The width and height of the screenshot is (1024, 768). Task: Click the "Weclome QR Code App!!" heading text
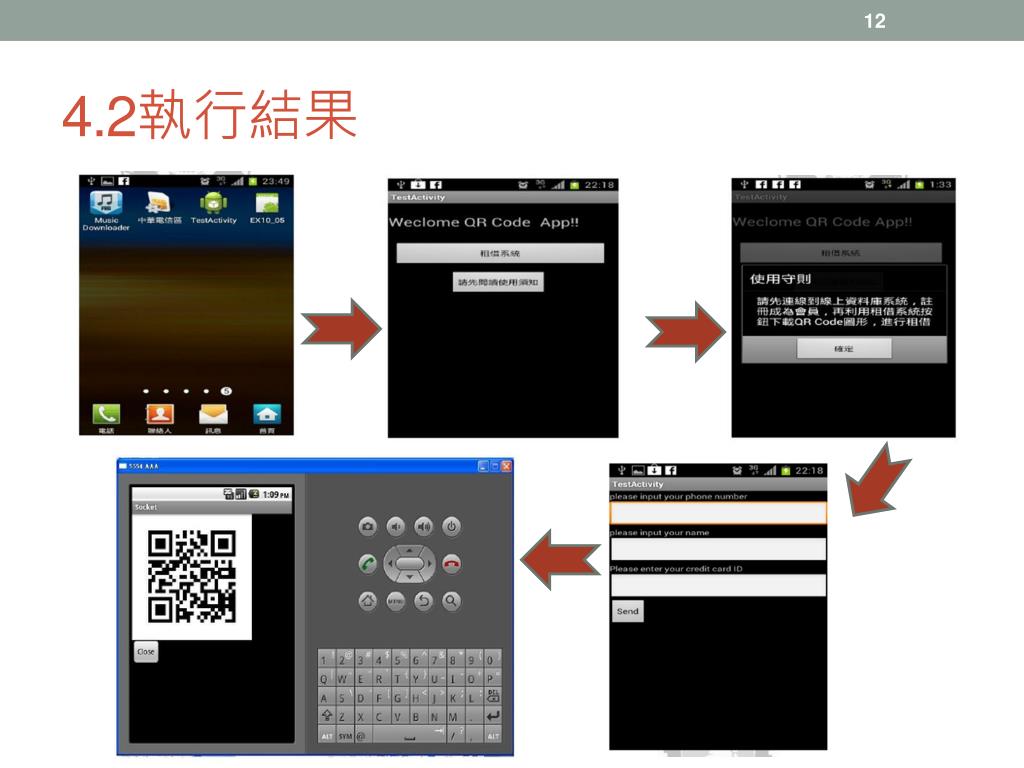point(484,222)
